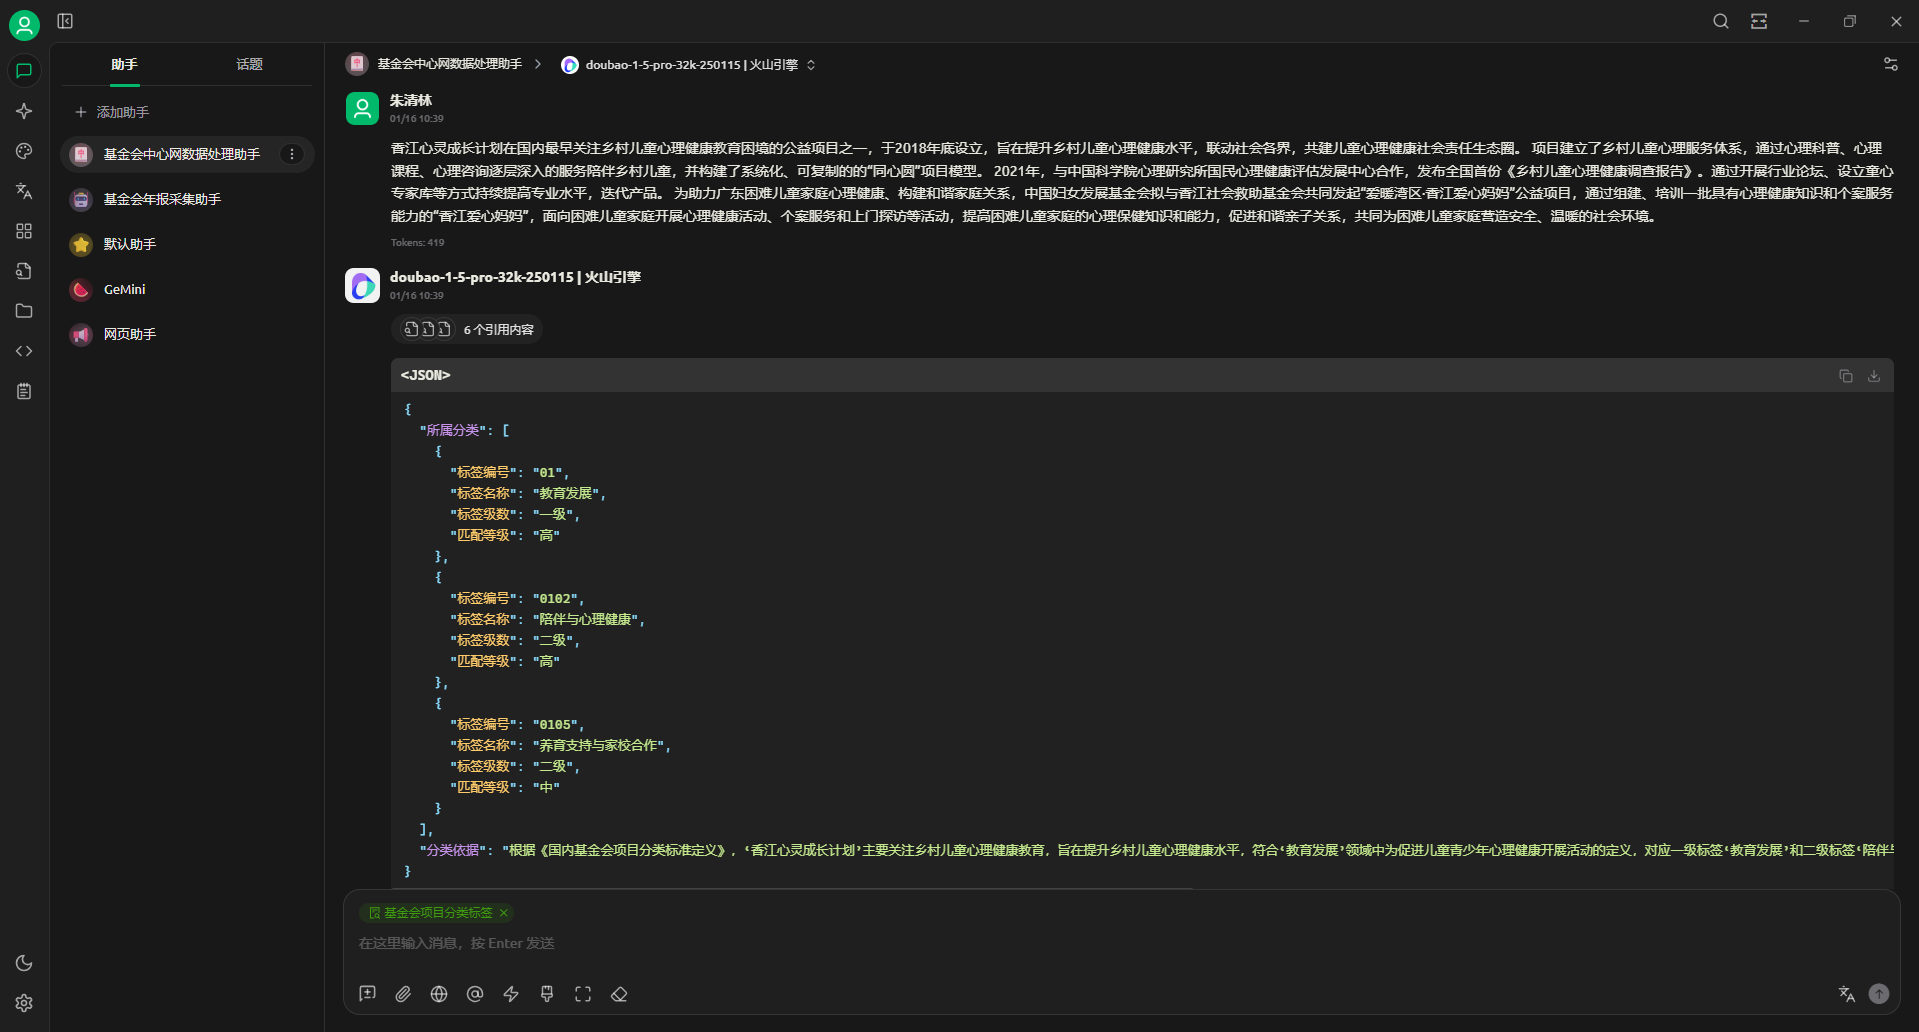The image size is (1919, 1032).
Task: Open the doubao model selector dropdown
Action: [x=689, y=65]
